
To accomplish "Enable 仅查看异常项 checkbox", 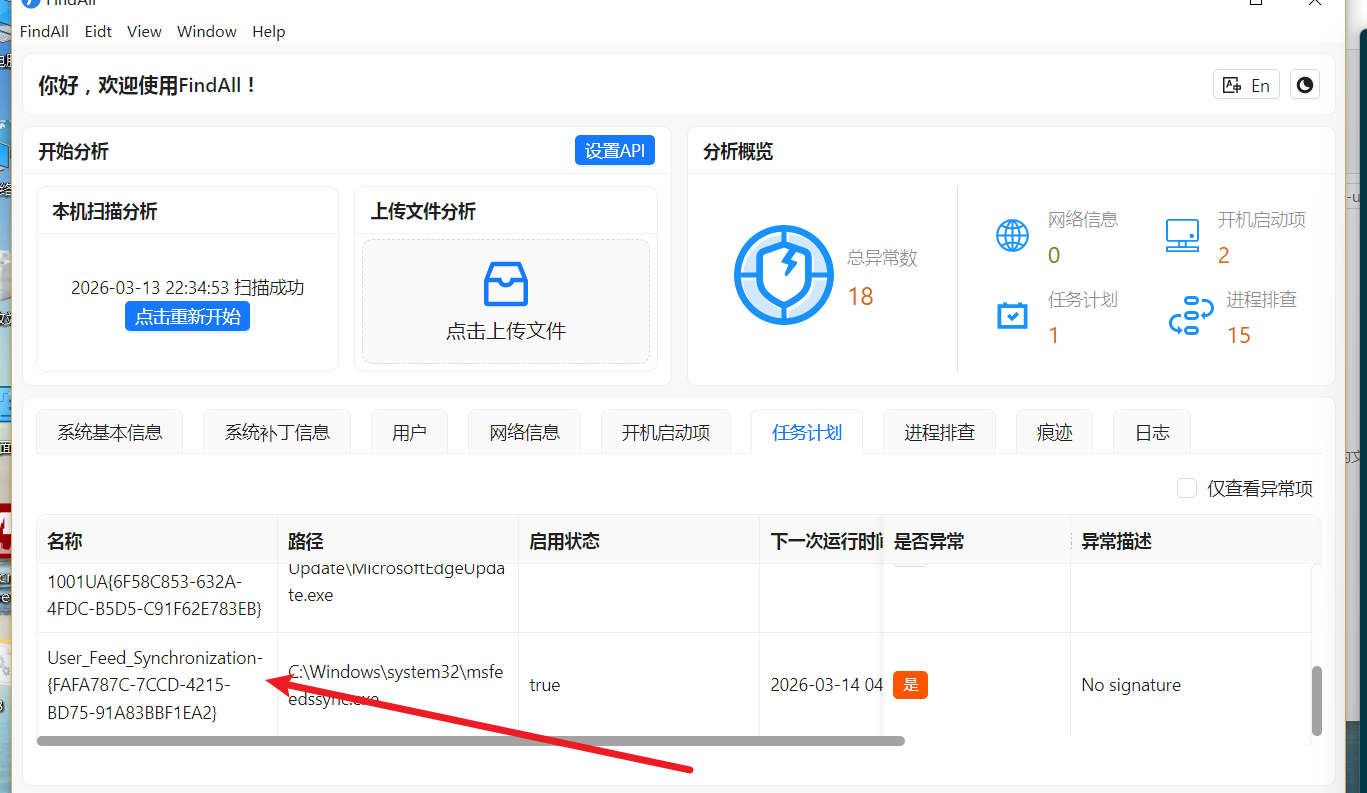I will click(x=1187, y=488).
